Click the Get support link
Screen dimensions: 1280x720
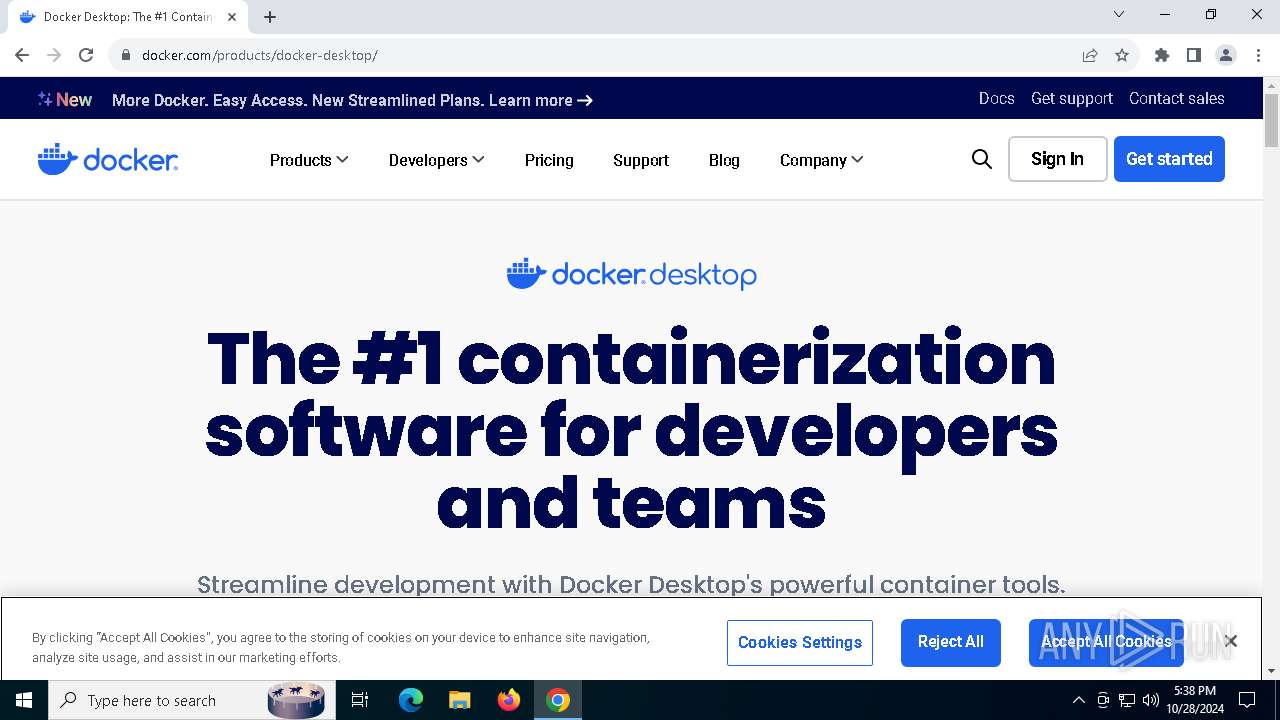(1072, 98)
